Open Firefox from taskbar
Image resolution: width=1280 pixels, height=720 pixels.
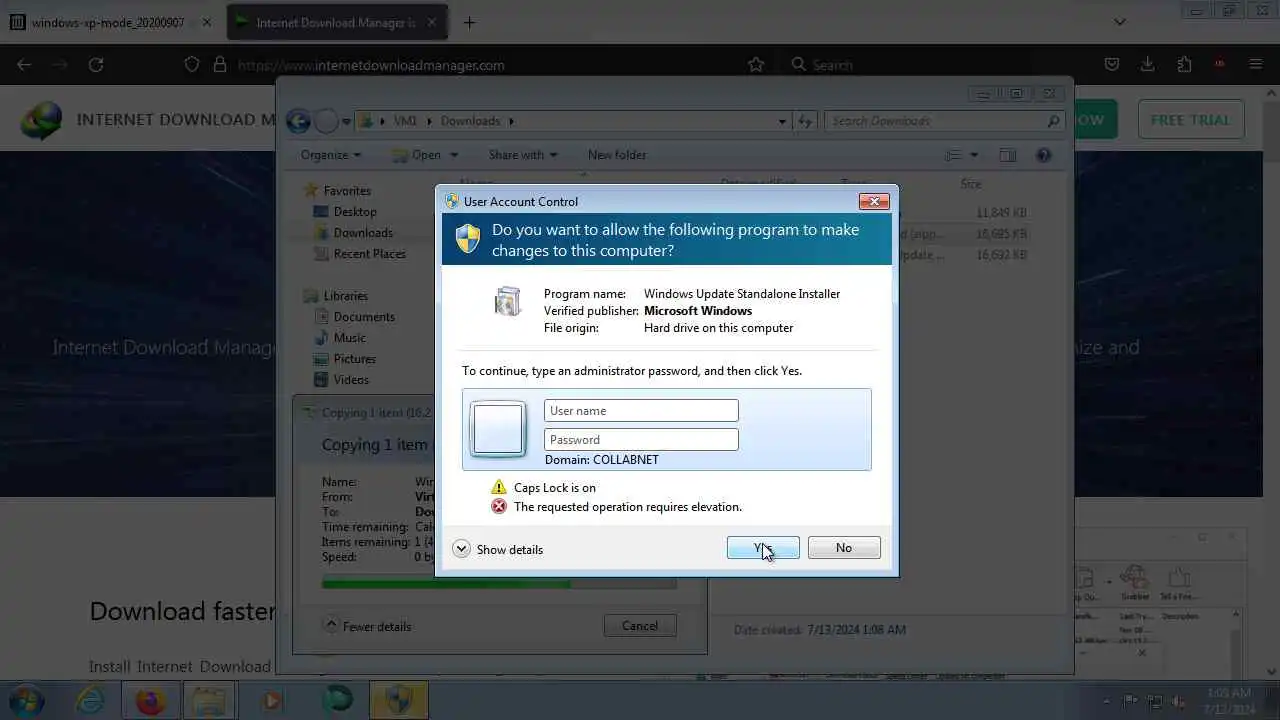point(151,700)
